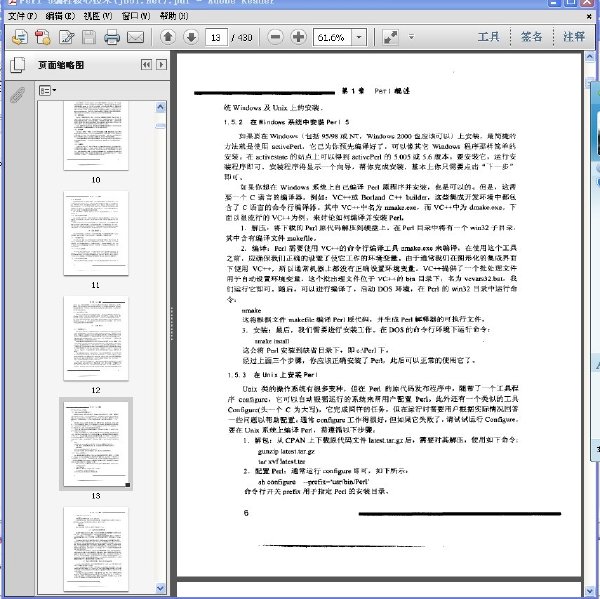The height and width of the screenshot is (599, 600).
Task: Open the 签名 sign pane
Action: pyautogui.click(x=532, y=37)
